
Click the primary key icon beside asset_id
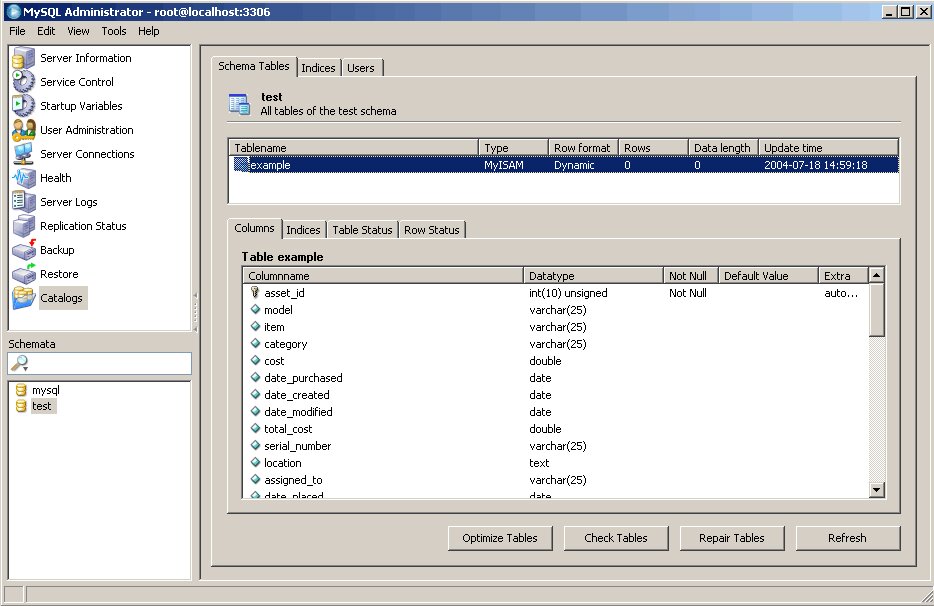(255, 292)
